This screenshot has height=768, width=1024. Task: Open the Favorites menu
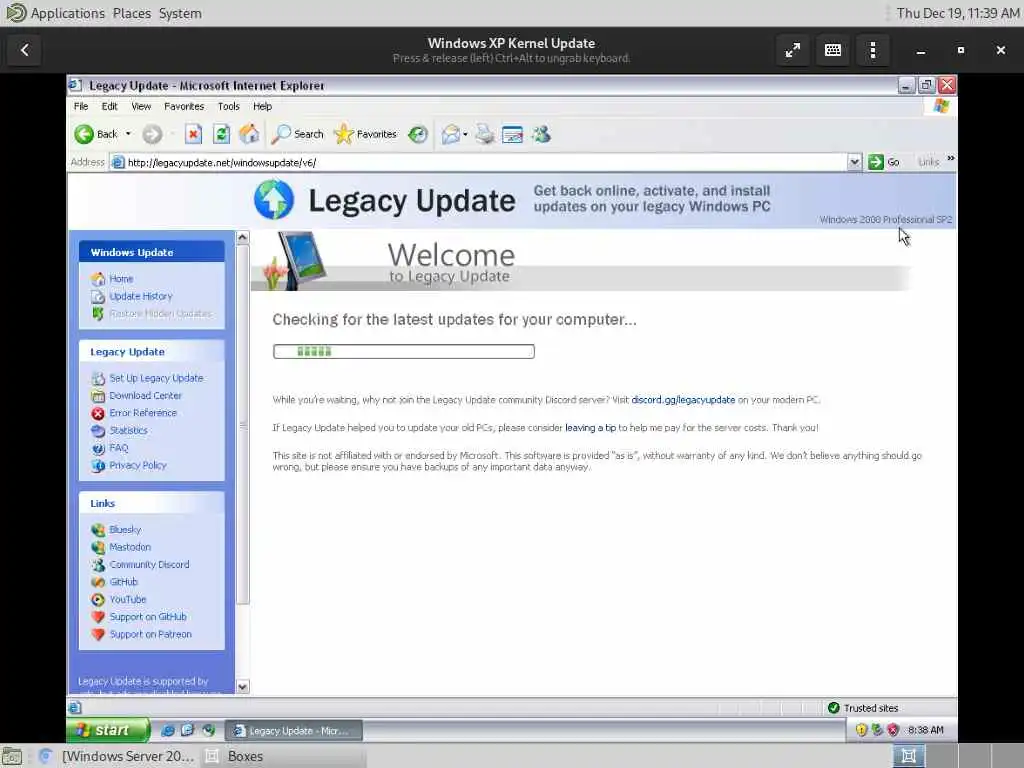184,106
